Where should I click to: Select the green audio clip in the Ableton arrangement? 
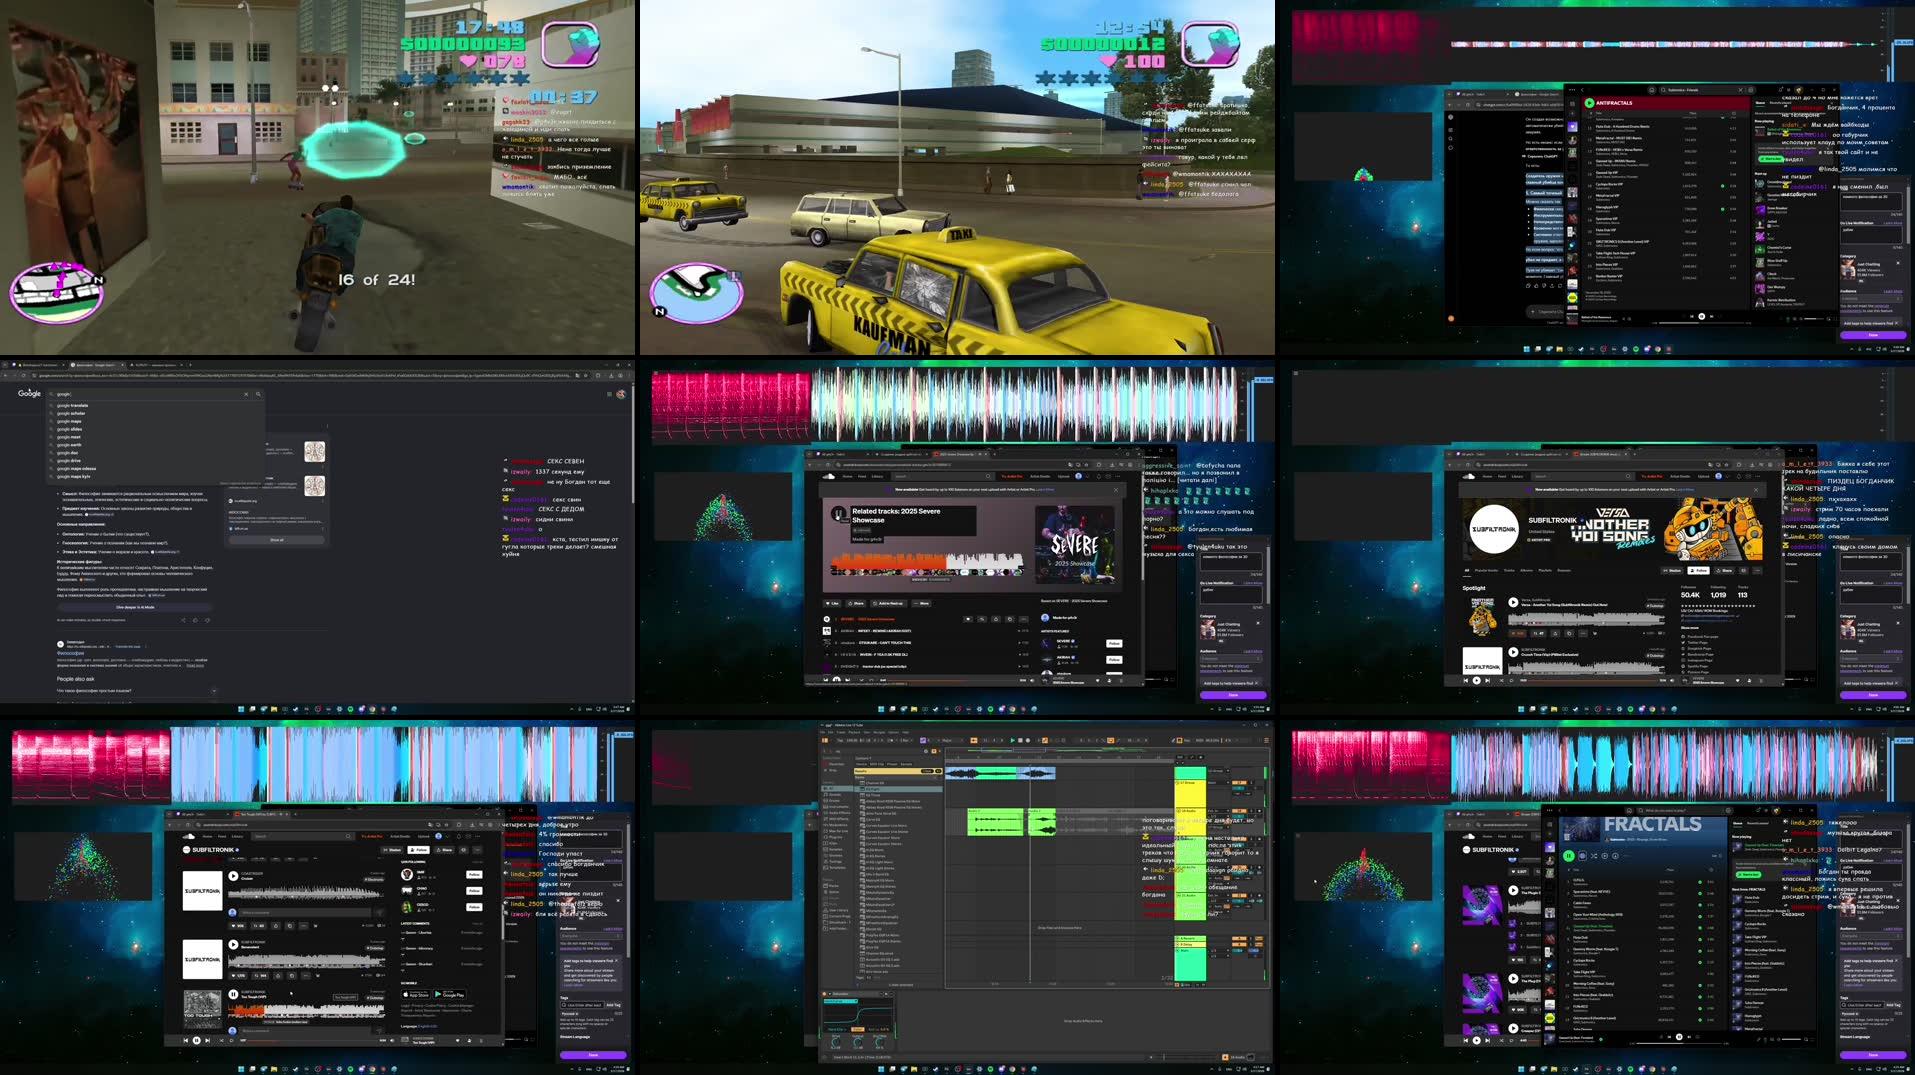point(995,822)
